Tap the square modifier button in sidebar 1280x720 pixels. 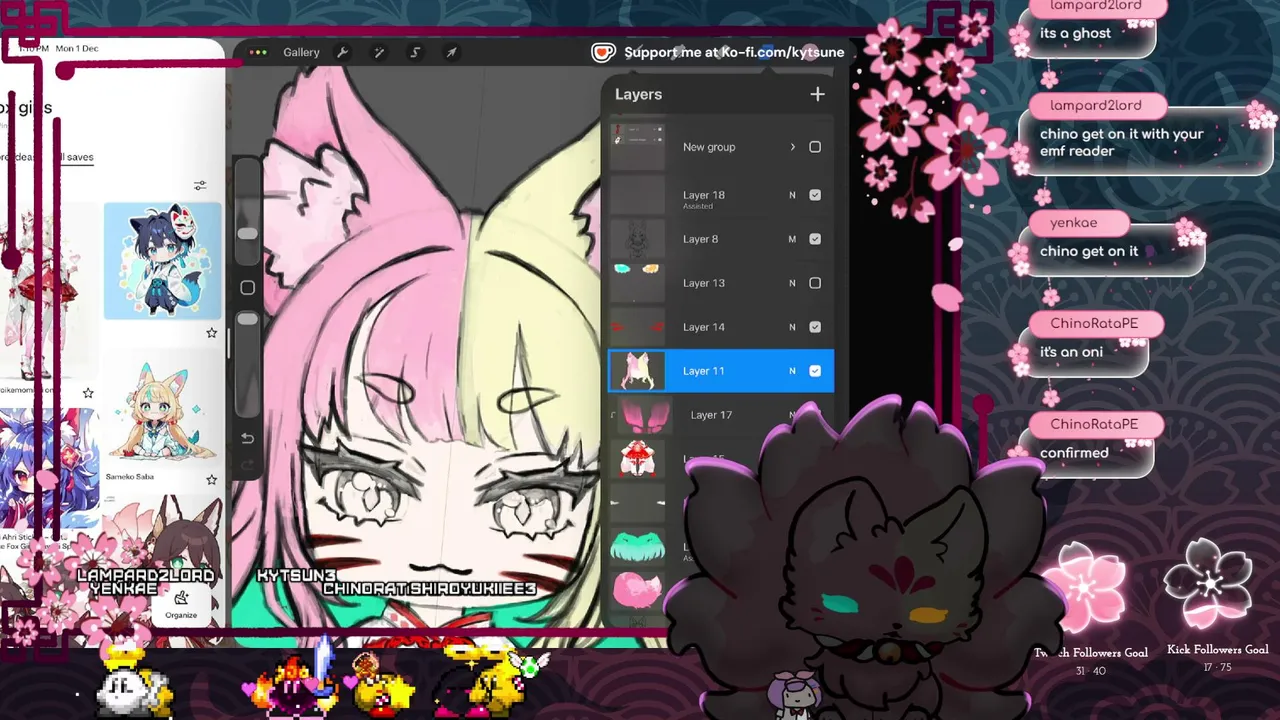click(247, 288)
